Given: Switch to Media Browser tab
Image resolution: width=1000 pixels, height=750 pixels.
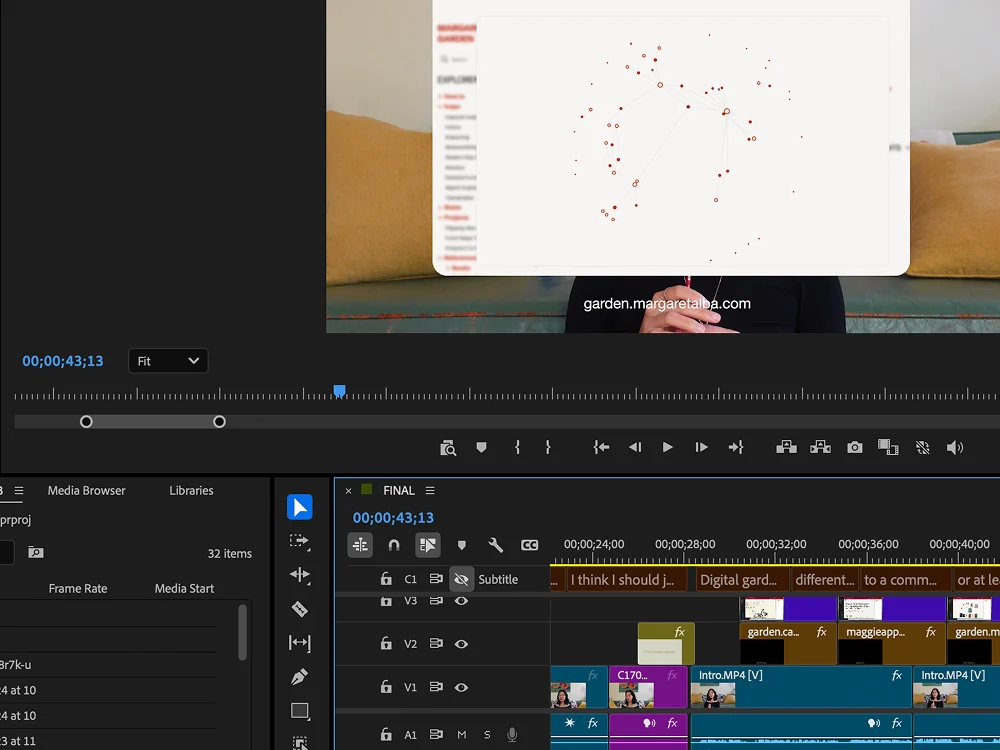Looking at the screenshot, I should pyautogui.click(x=87, y=490).
